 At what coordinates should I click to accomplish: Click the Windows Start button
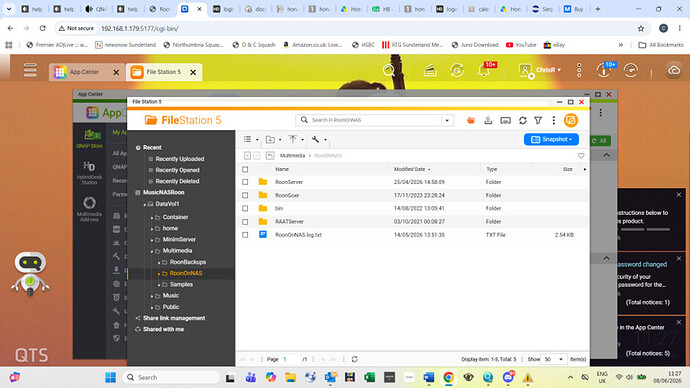point(110,377)
